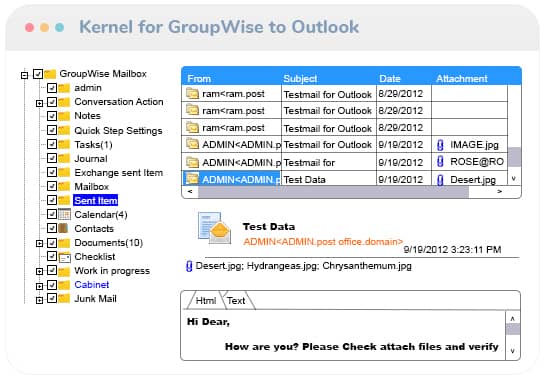Viewport: 545px width, 380px height.
Task: Click the email list horizontal scrollbar thumb
Action: pos(333,192)
